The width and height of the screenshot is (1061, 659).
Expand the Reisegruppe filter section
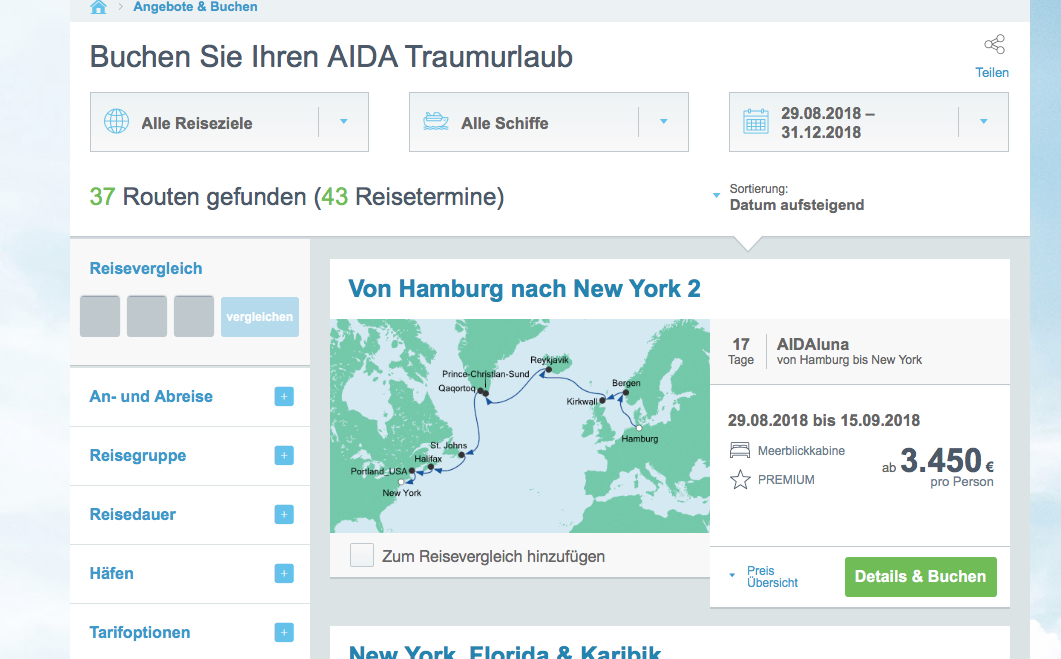[284, 456]
